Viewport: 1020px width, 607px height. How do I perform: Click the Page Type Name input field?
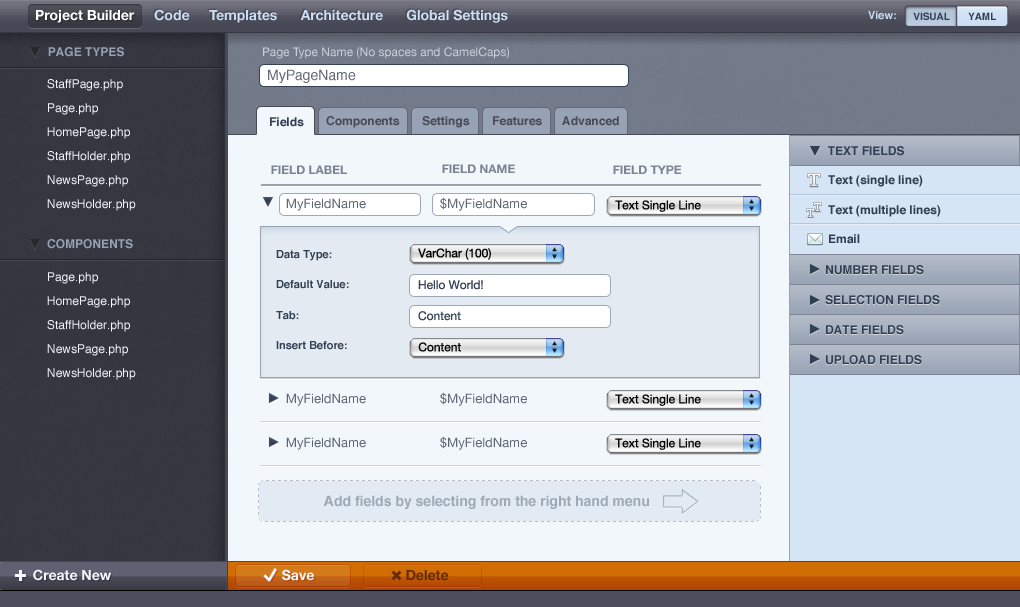point(443,75)
